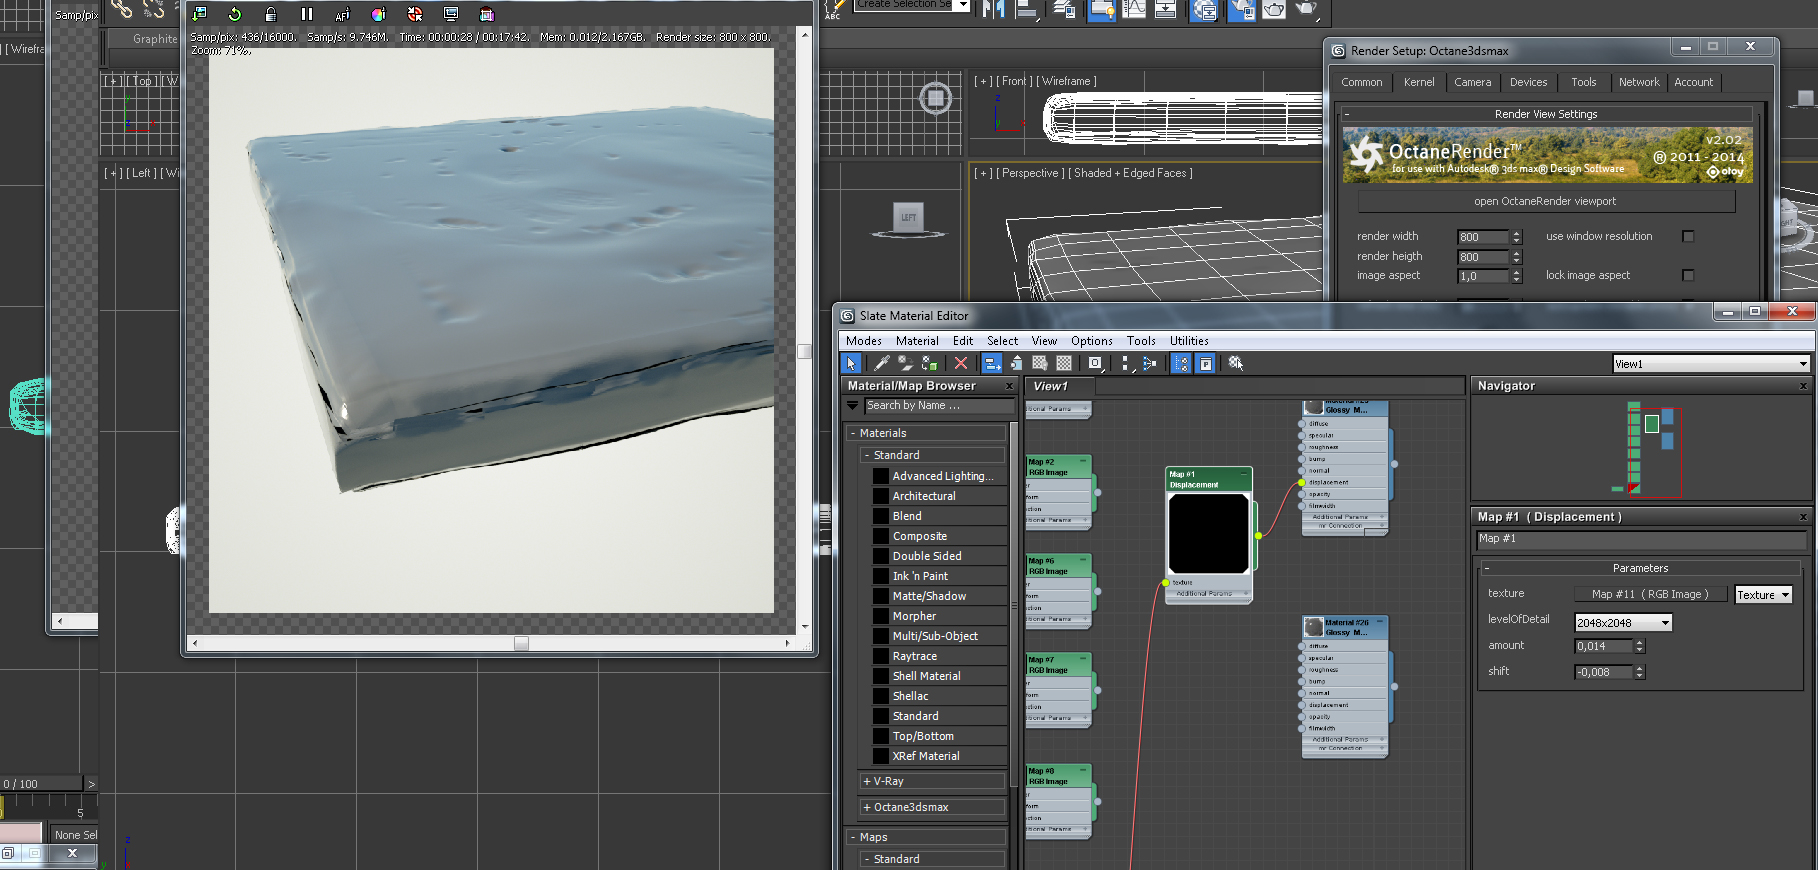The image size is (1818, 870).
Task: Select the autofocus picker (AF) tool
Action: 342,14
